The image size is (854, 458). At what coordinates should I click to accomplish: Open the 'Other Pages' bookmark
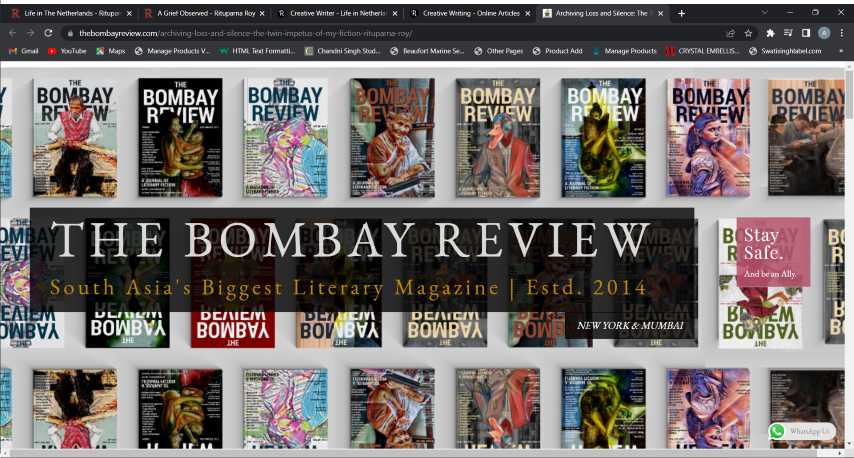499,51
